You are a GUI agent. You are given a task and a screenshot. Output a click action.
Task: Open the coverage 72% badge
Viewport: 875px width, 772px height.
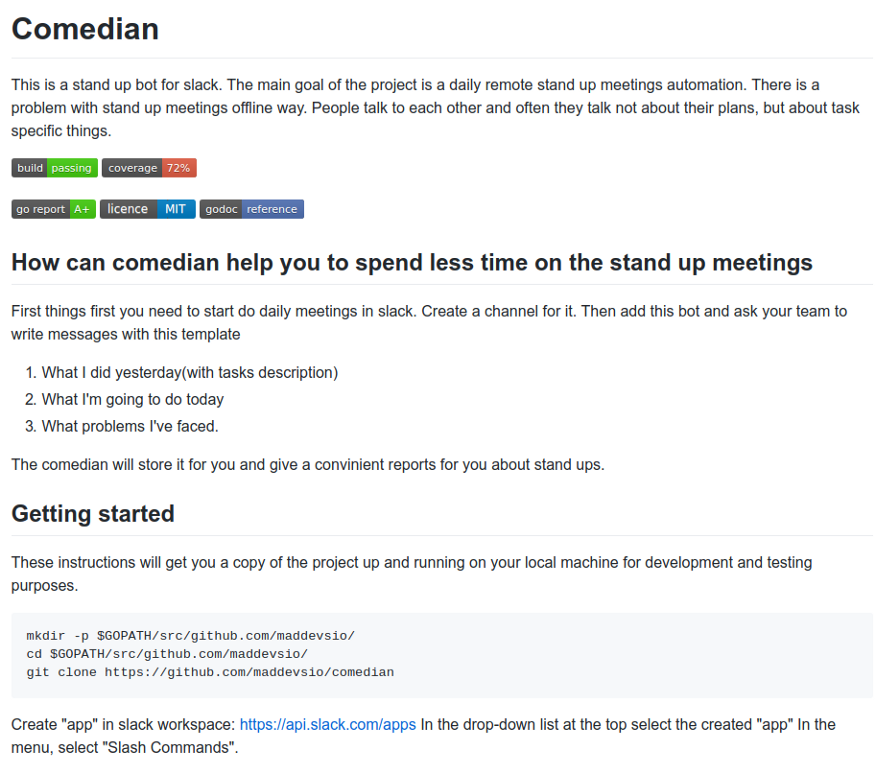(x=149, y=168)
